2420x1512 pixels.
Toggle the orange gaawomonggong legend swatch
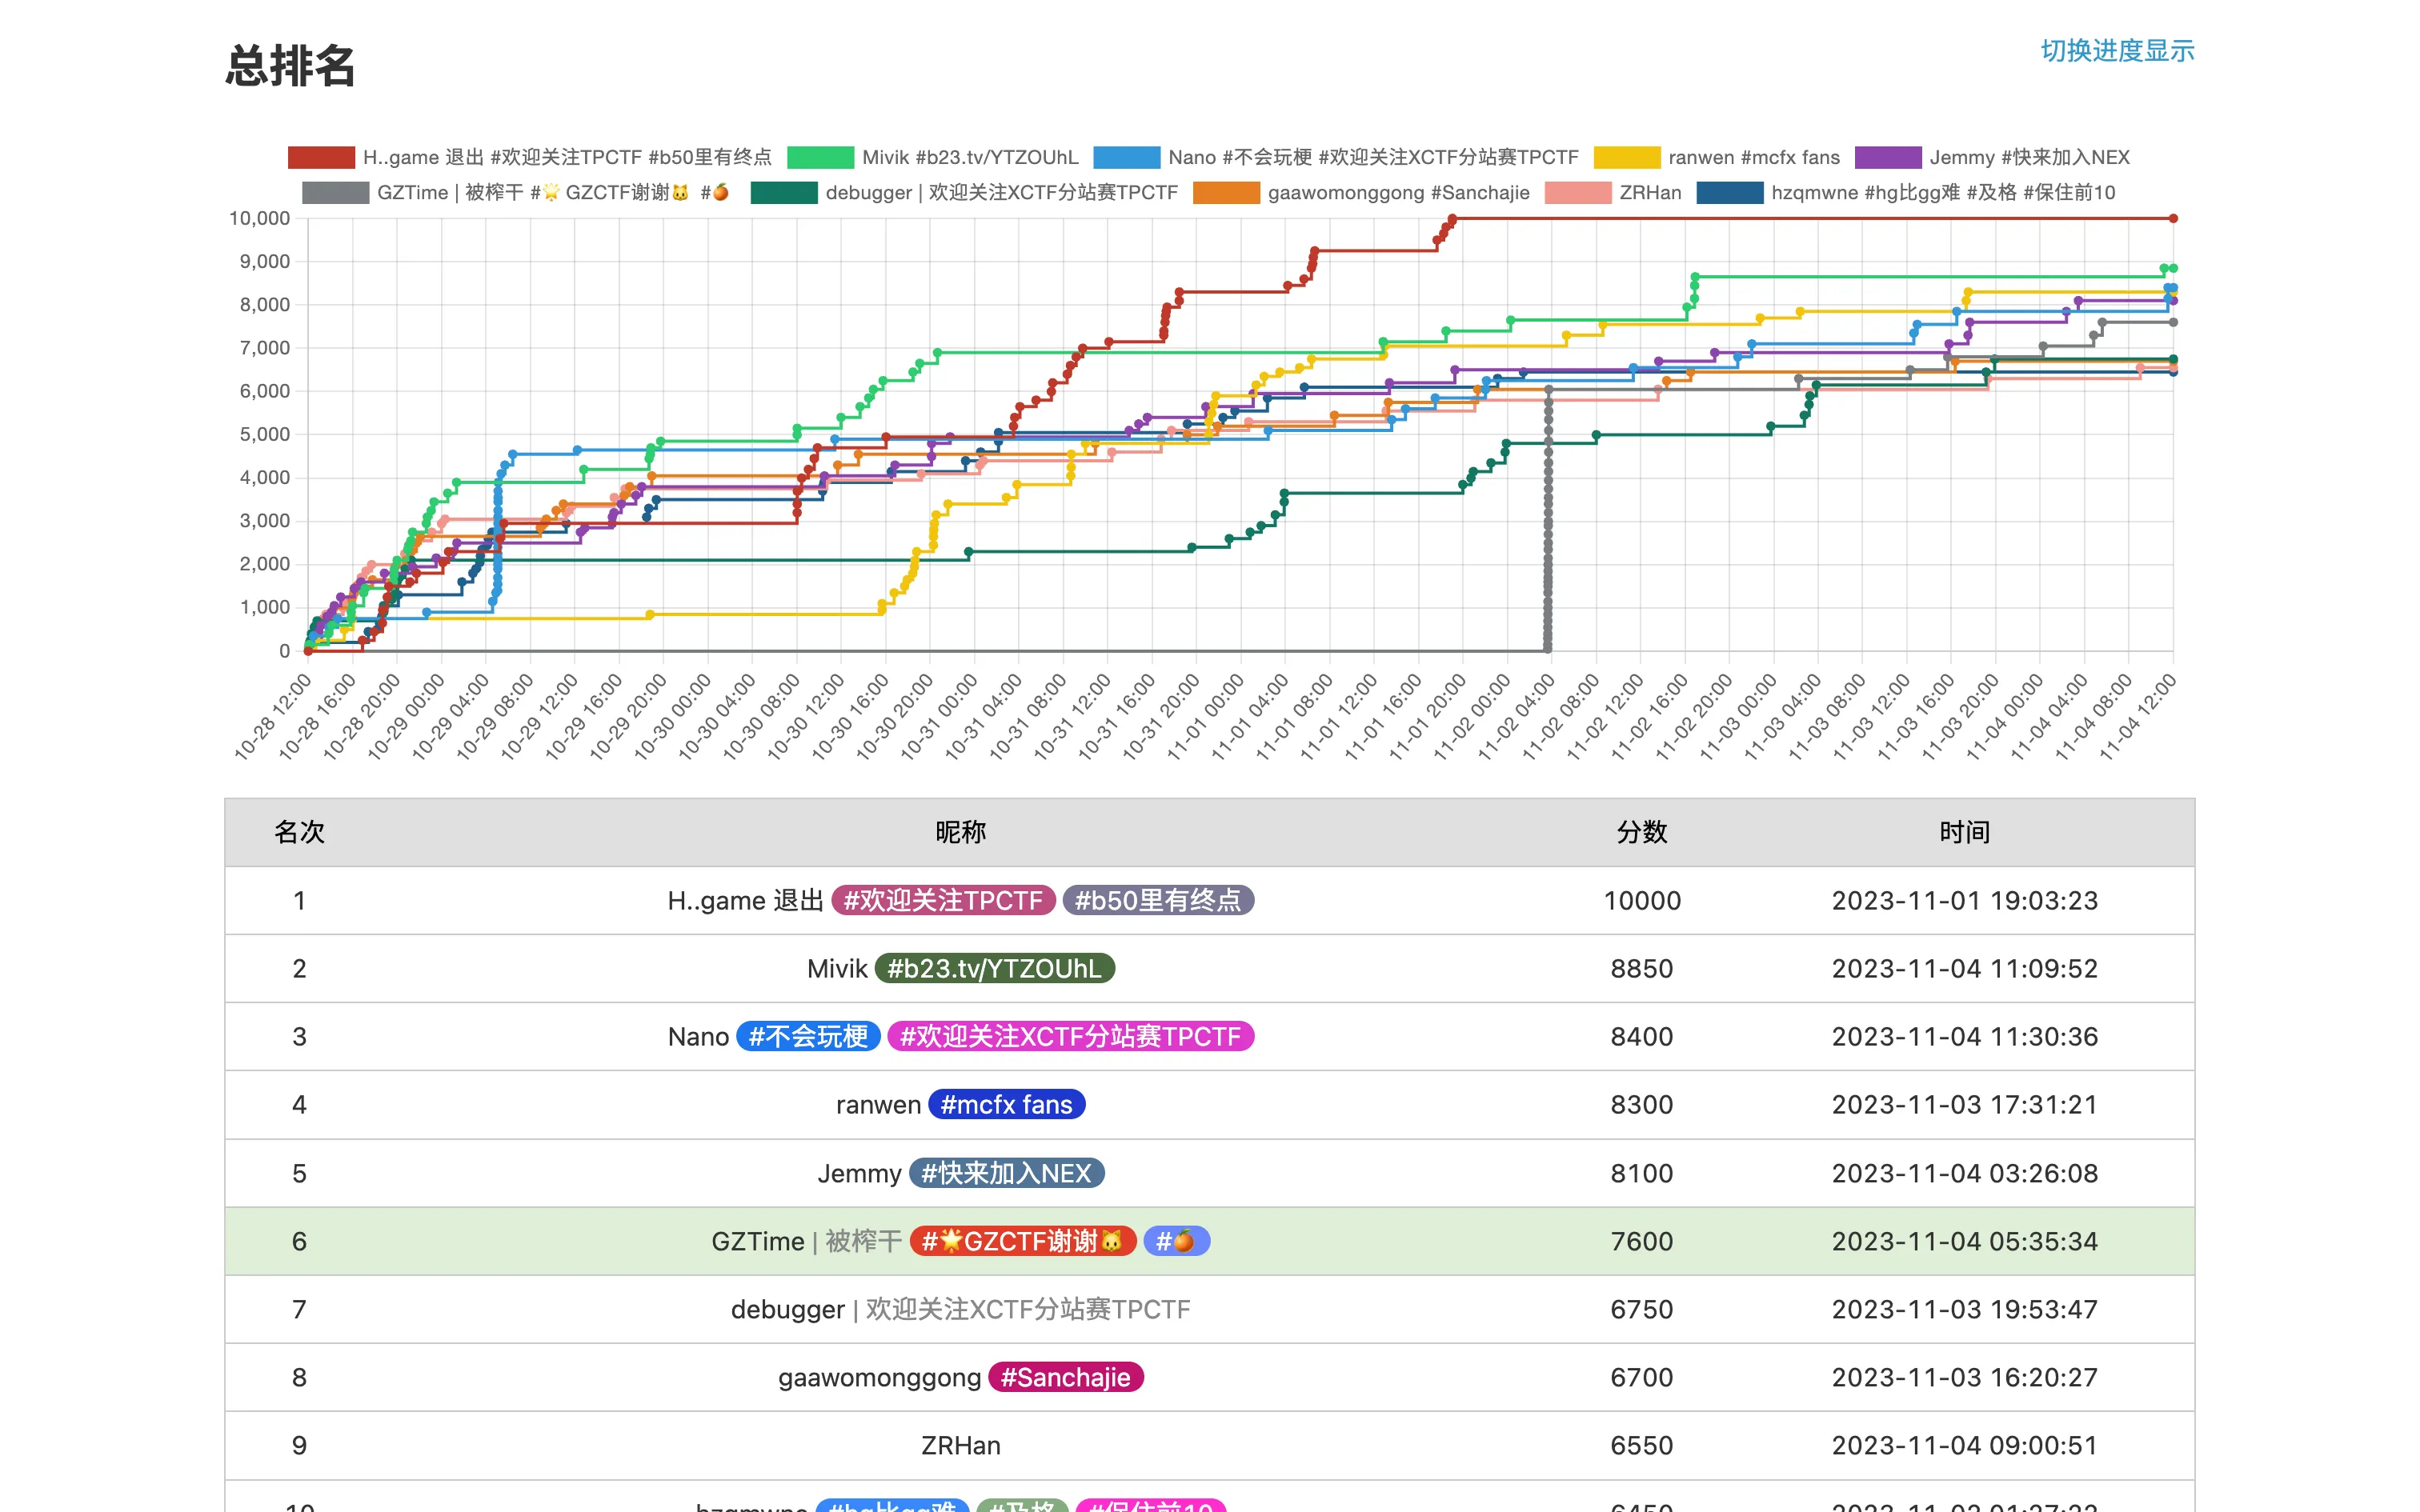tap(1226, 192)
